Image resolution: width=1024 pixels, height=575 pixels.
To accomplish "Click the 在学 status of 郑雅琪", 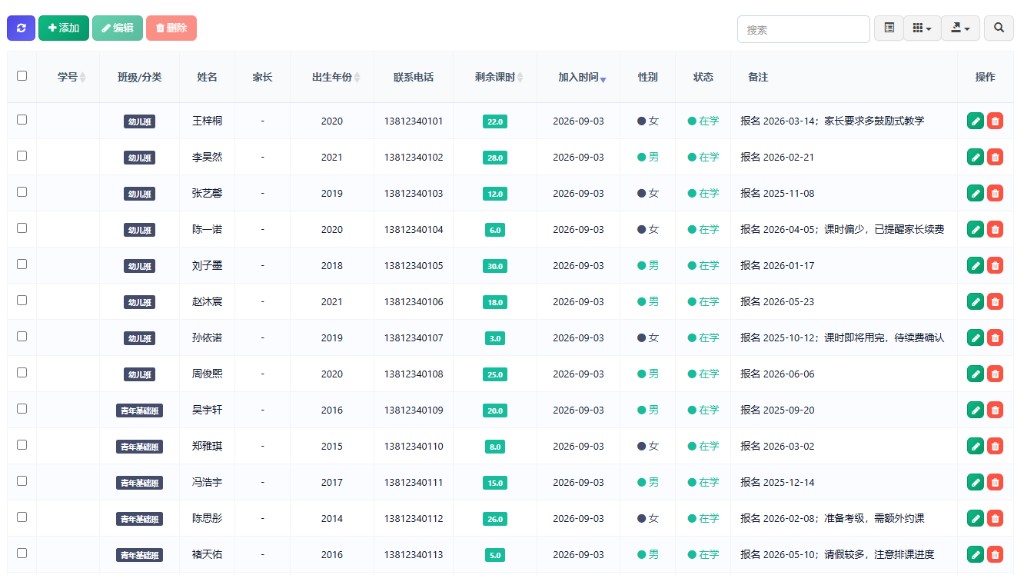I will coord(703,446).
